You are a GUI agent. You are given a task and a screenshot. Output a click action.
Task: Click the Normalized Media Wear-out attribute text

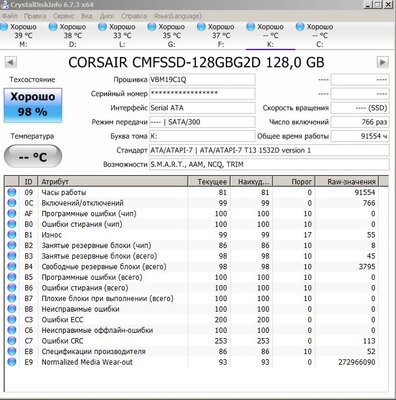pyautogui.click(x=87, y=362)
